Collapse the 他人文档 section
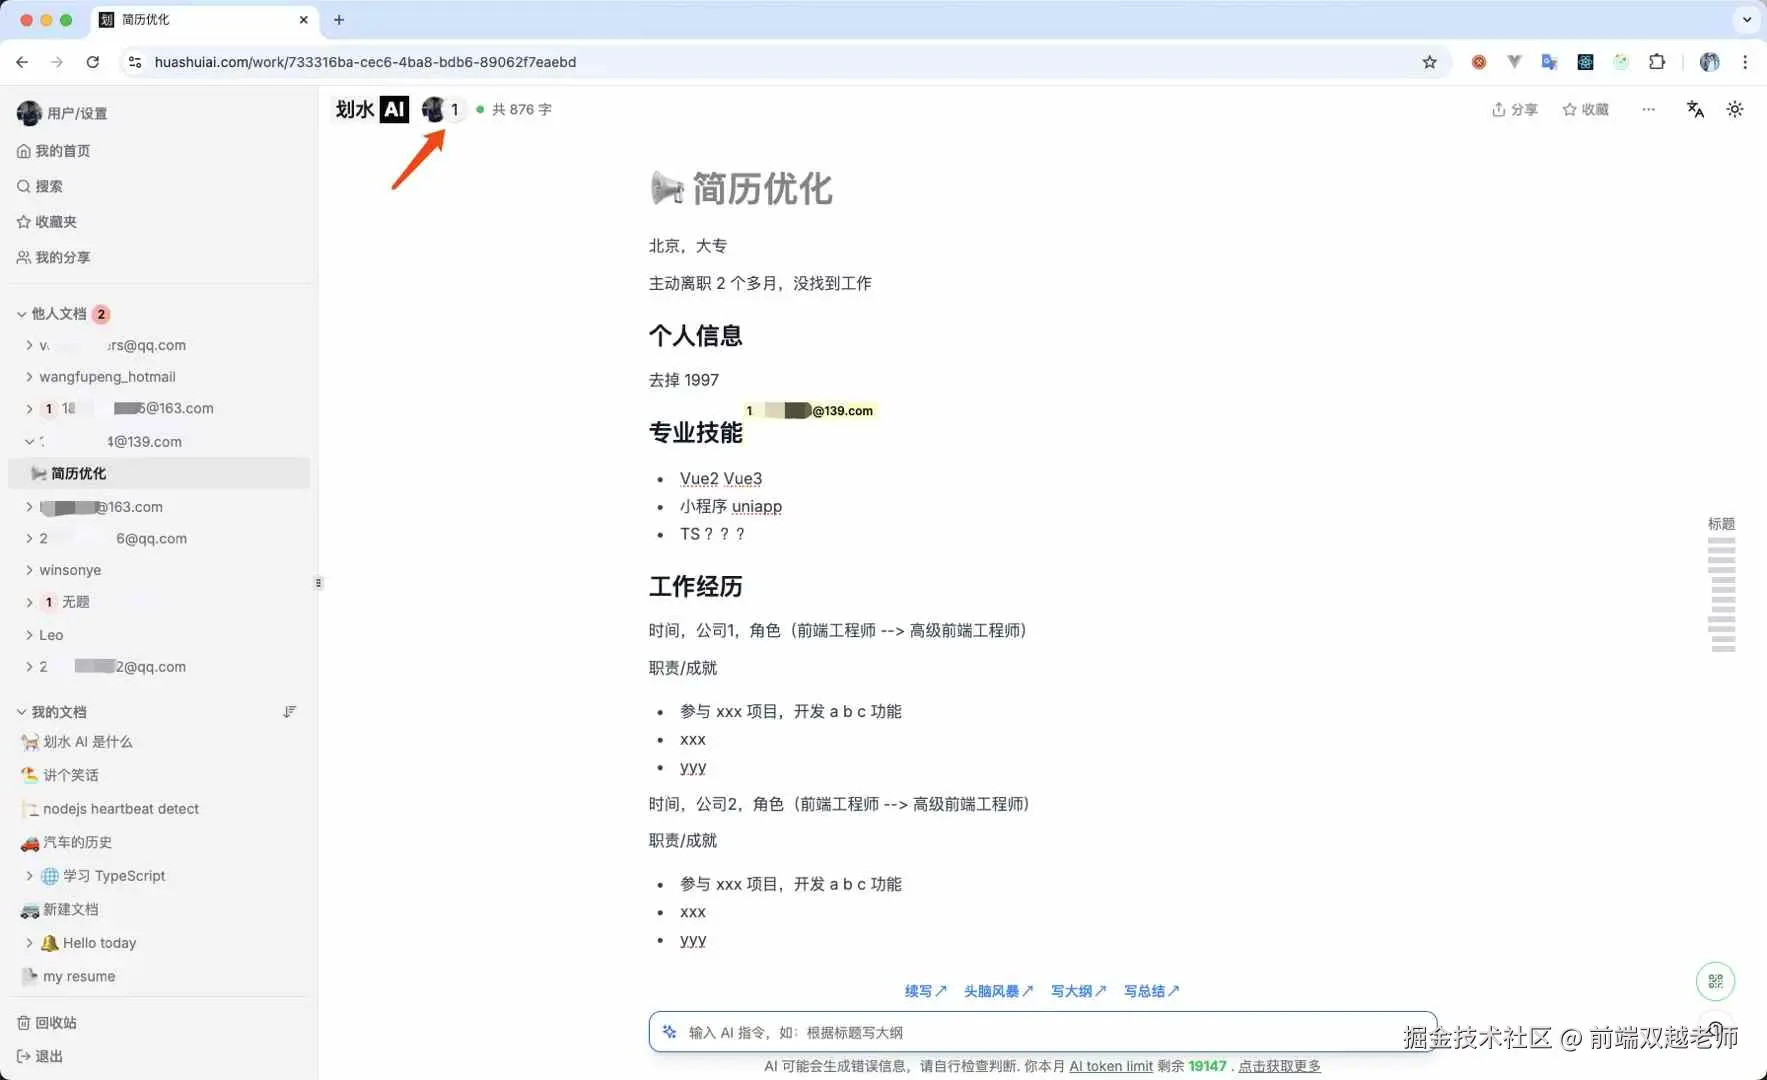 [20, 314]
